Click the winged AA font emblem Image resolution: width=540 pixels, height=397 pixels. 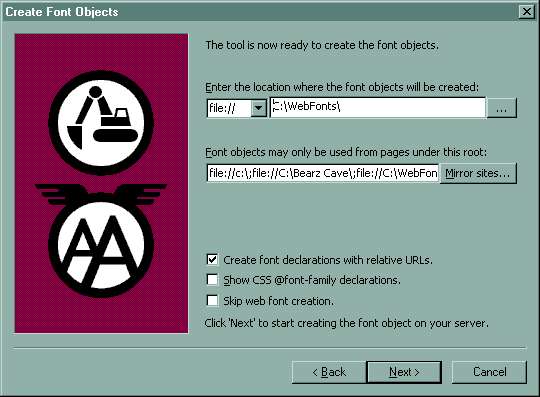pyautogui.click(x=101, y=240)
